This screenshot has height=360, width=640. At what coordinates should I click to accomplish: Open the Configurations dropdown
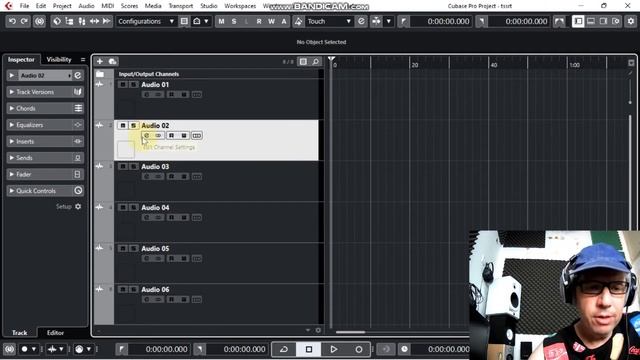coord(146,21)
